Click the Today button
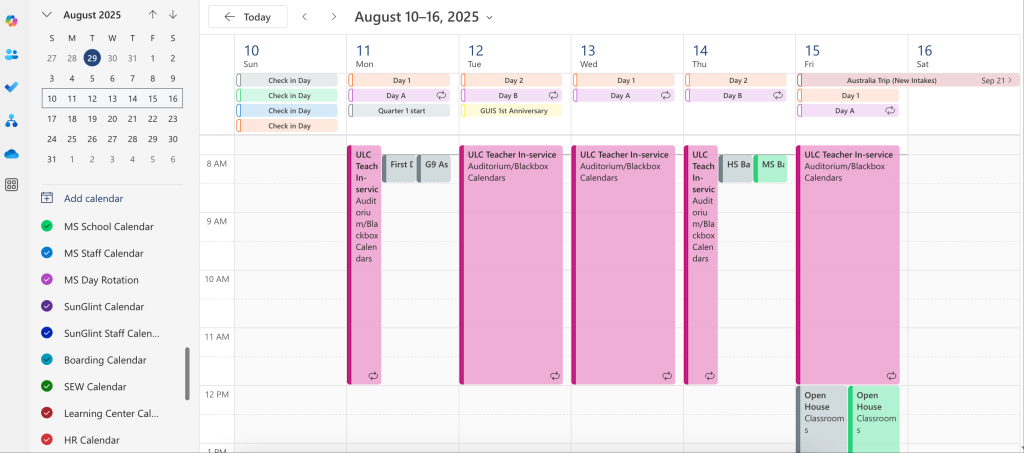 [x=247, y=17]
